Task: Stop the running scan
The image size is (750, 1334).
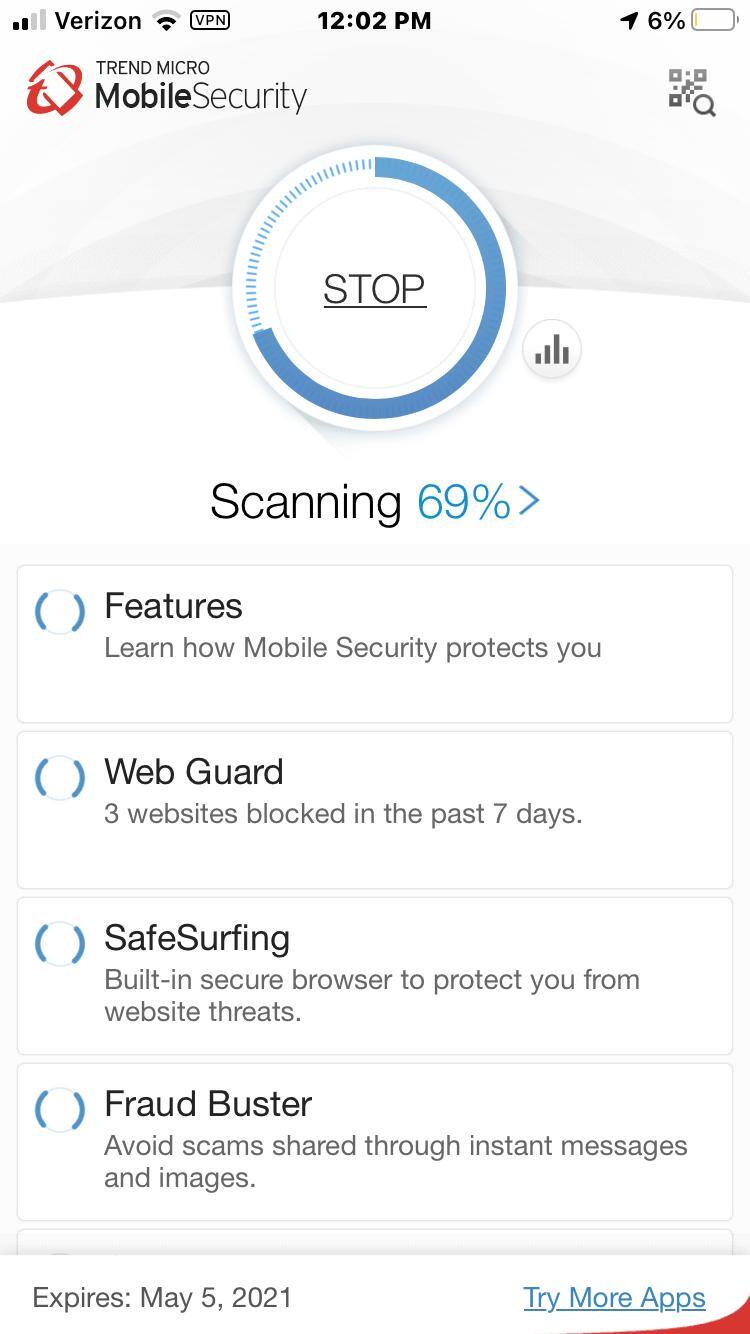Action: 374,289
